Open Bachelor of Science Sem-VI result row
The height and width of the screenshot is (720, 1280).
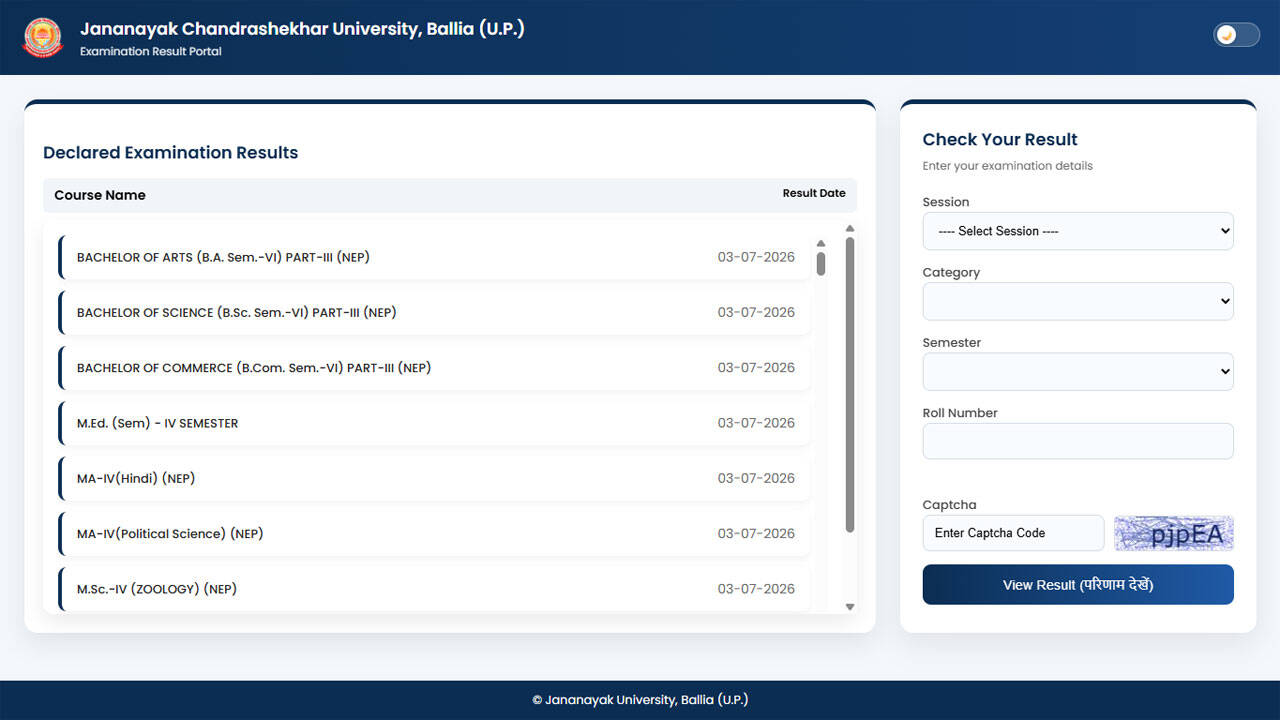pos(434,312)
